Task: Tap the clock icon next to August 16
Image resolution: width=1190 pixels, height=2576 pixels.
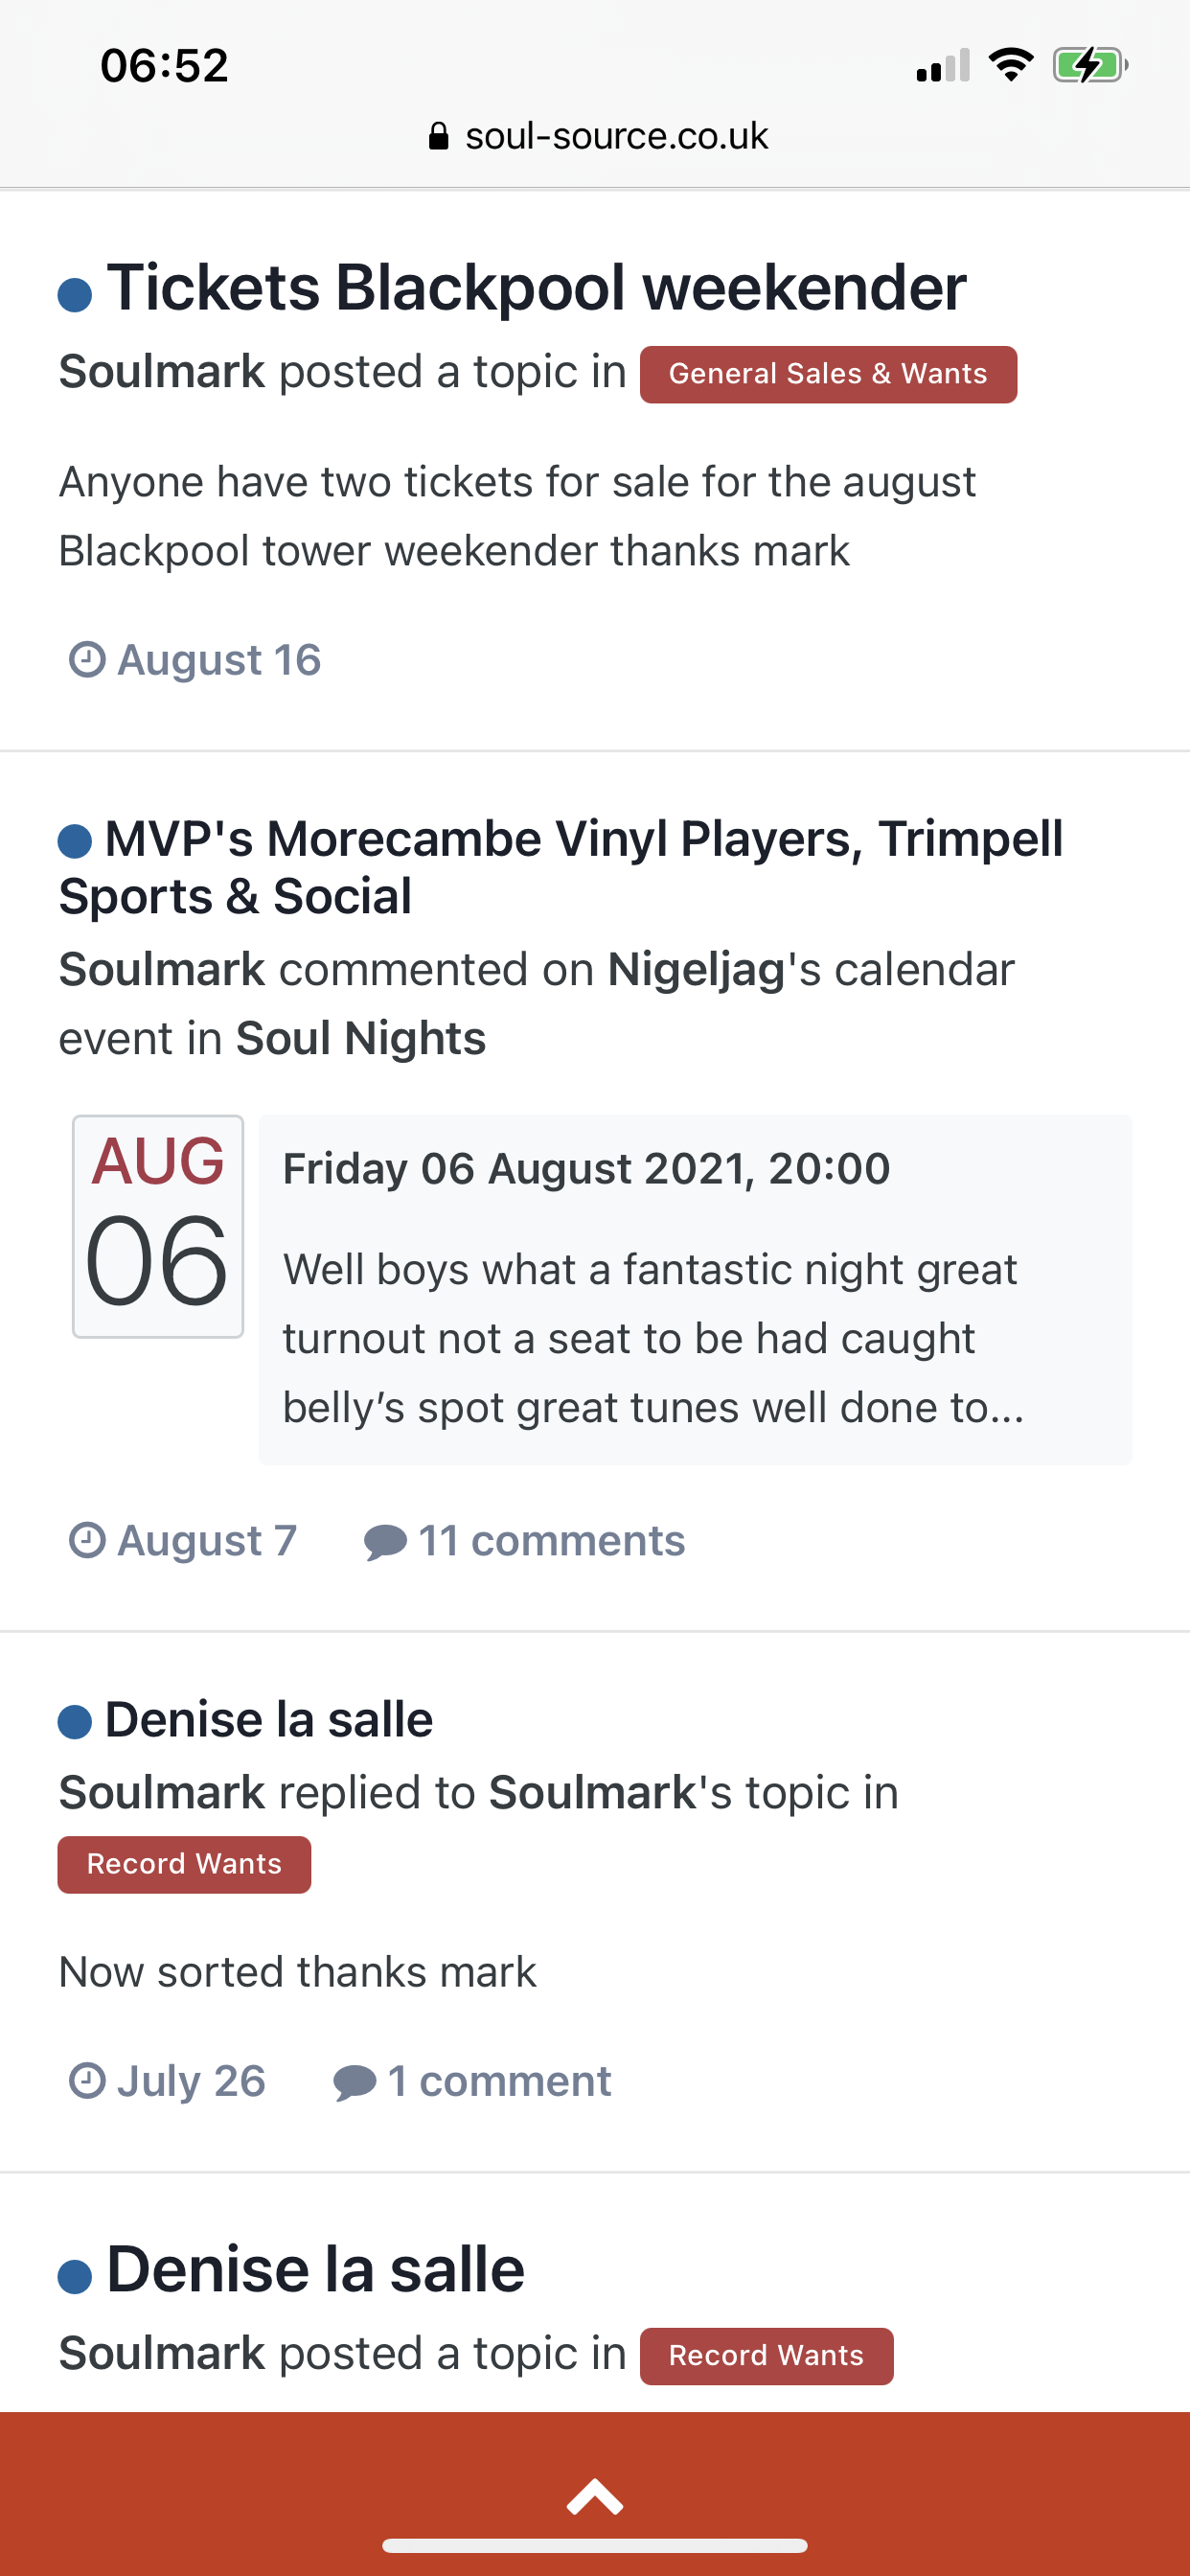Action: (87, 660)
